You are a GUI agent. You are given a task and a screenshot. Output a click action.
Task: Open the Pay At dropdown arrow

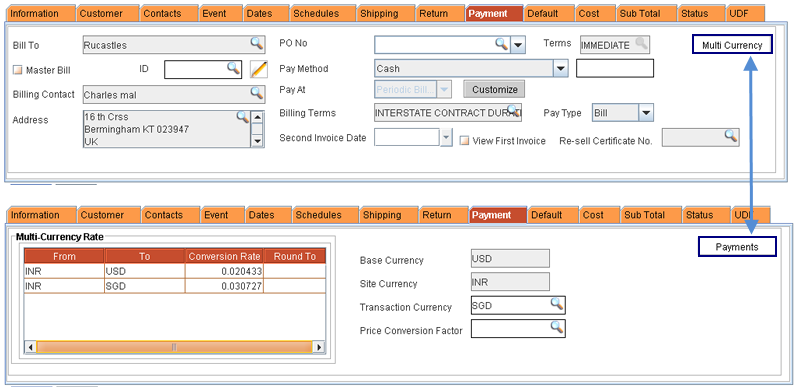pos(444,89)
